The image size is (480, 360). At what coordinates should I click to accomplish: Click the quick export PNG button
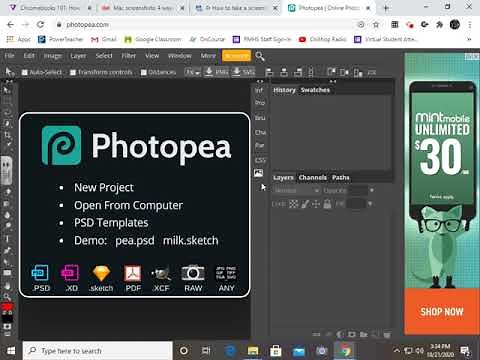[x=216, y=72]
